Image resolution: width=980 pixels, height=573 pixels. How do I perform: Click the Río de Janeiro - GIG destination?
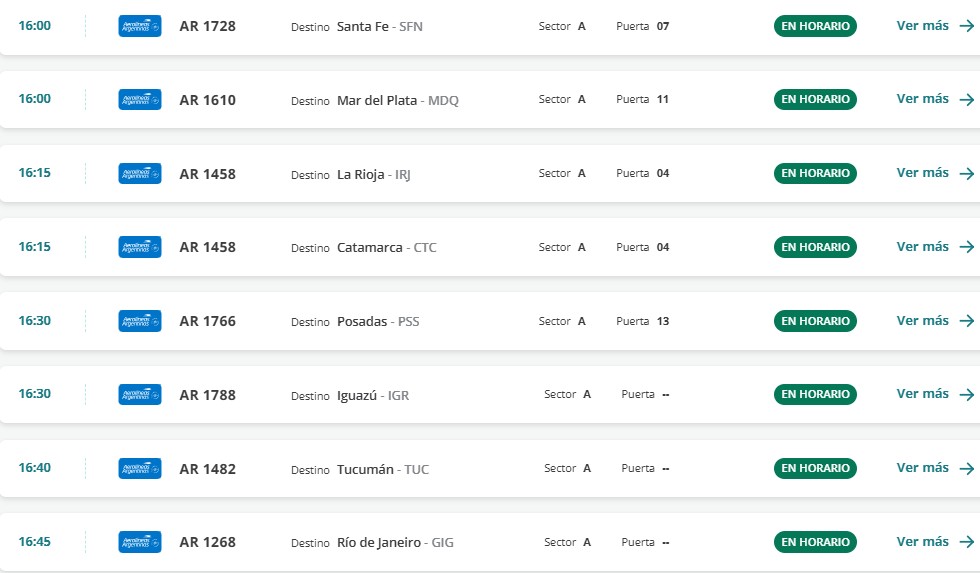click(x=395, y=543)
